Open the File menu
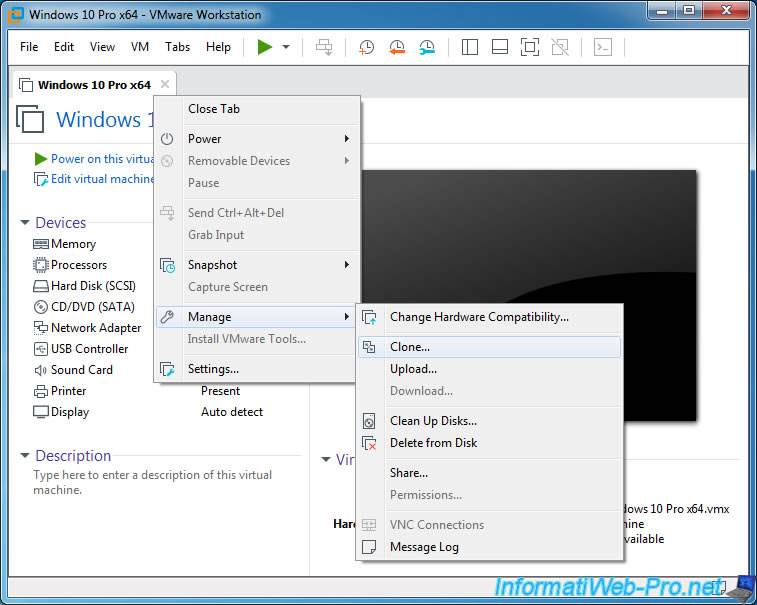 (29, 47)
